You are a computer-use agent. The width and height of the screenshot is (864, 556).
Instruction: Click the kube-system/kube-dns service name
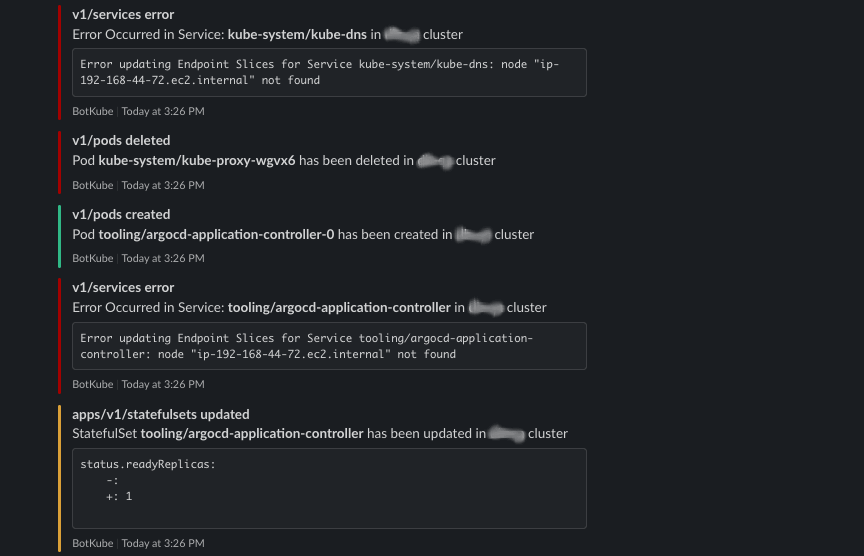point(296,34)
